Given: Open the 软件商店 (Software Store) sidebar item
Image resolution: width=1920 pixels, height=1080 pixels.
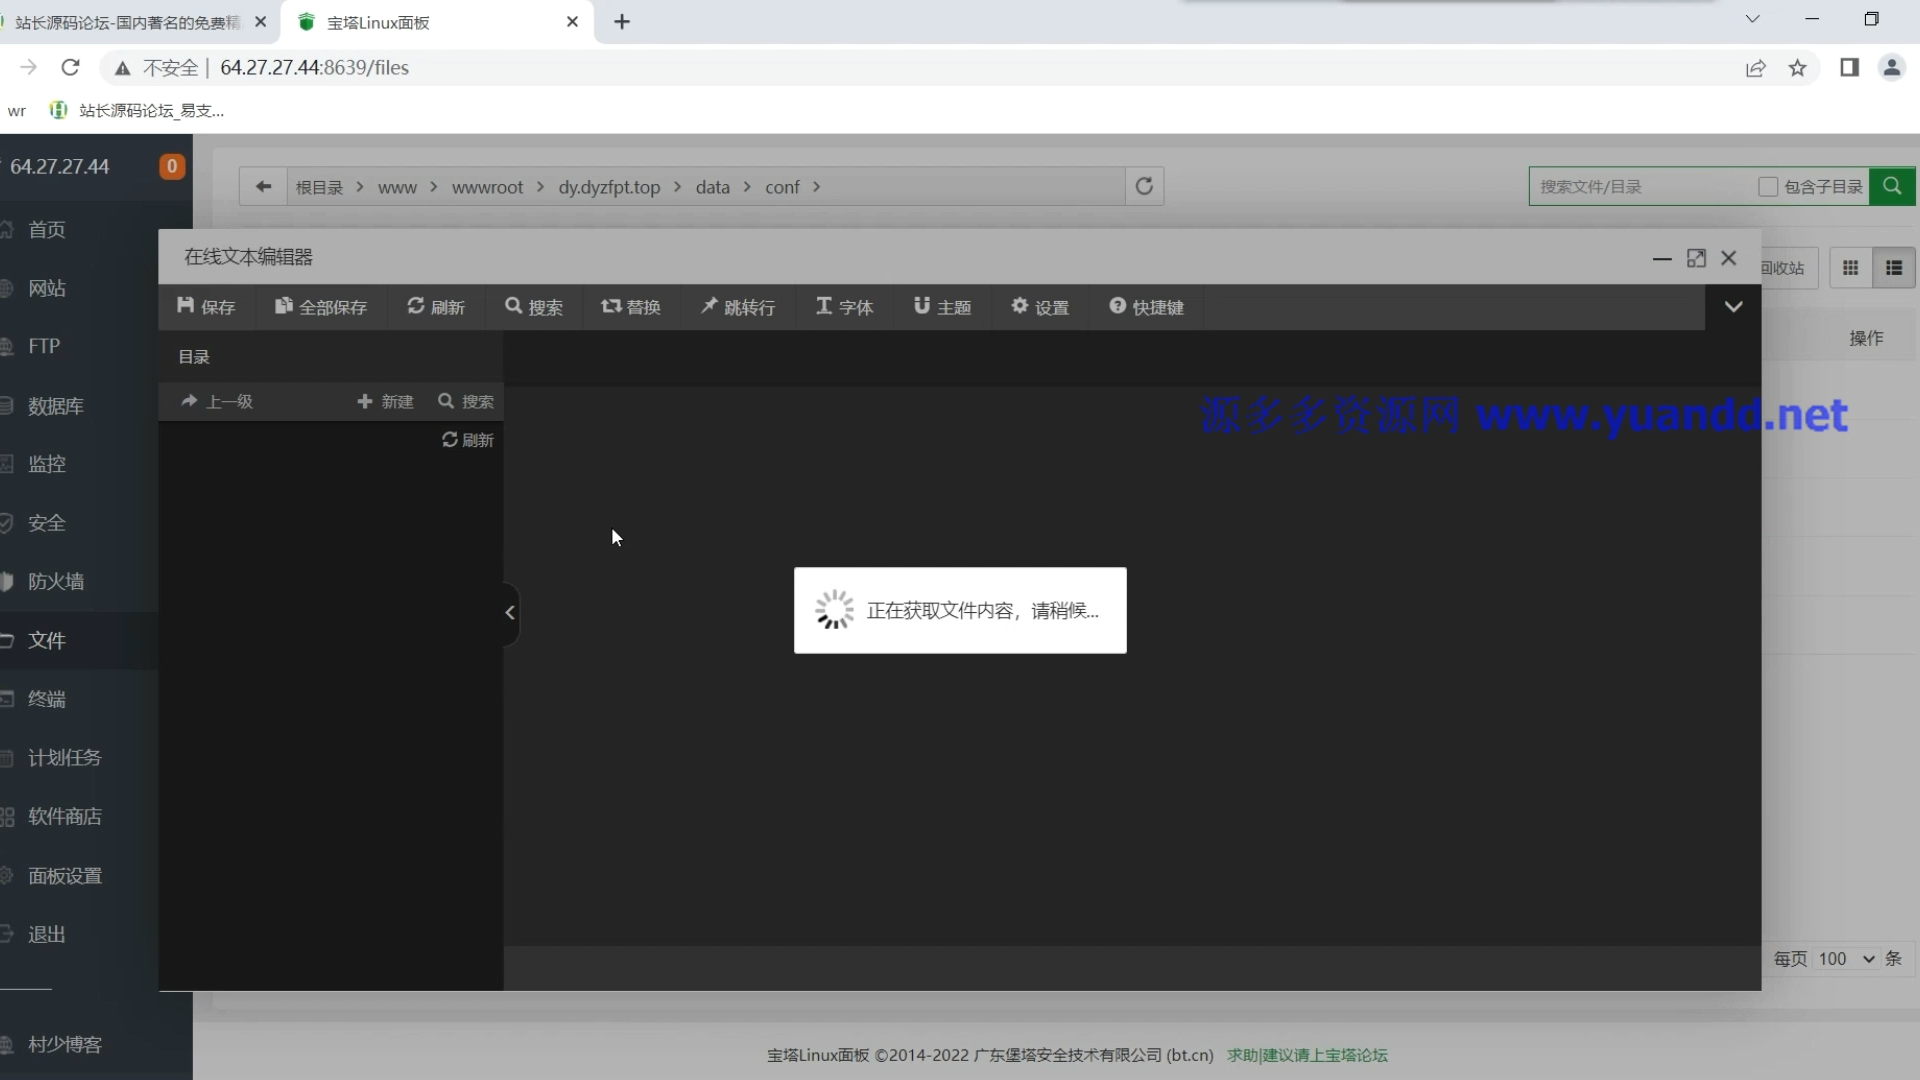Looking at the screenshot, I should click(63, 816).
